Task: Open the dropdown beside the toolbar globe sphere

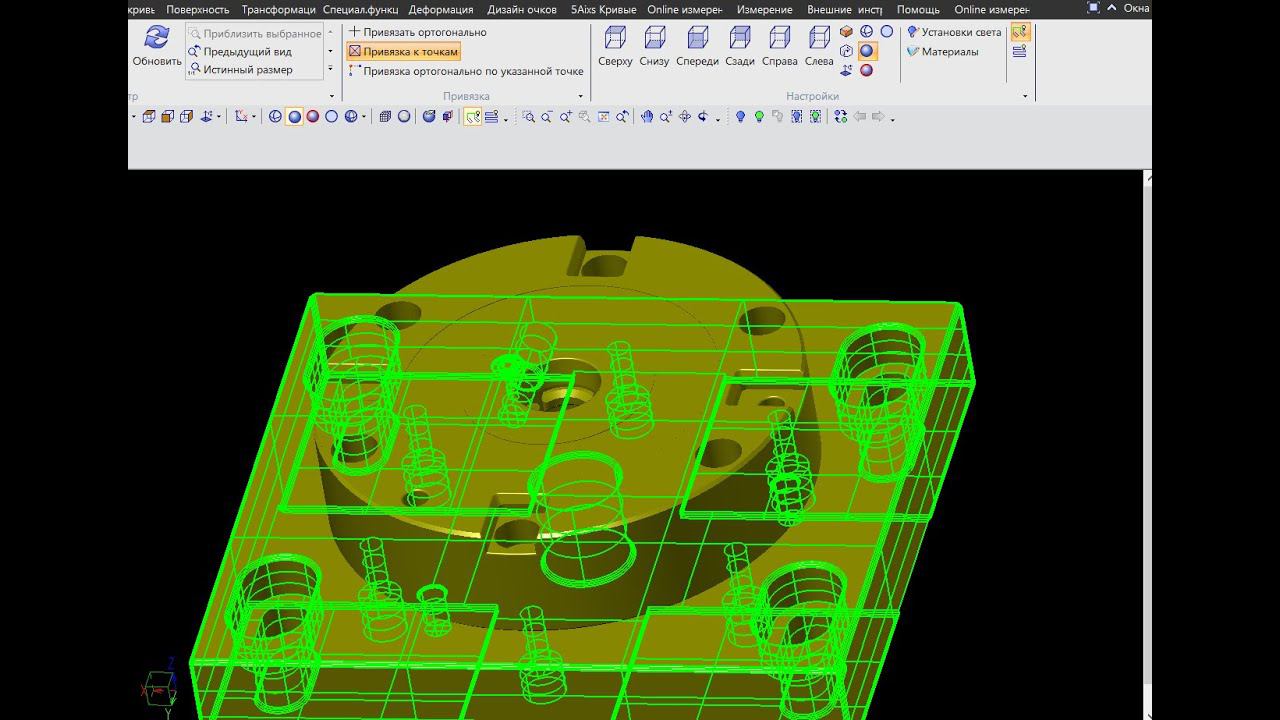Action: [x=364, y=117]
